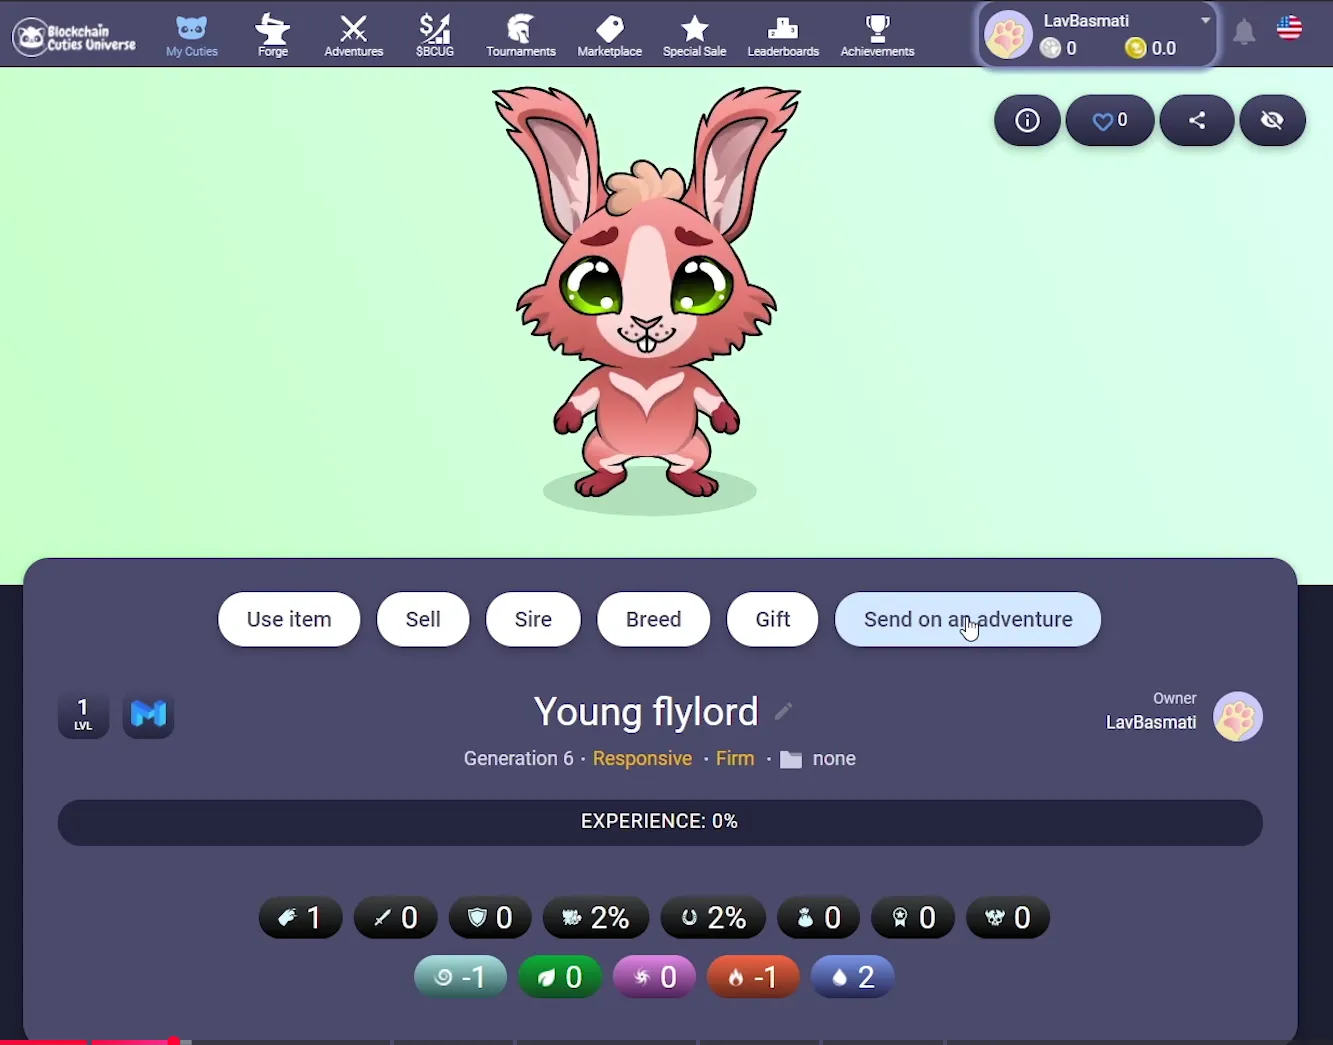Click the silver coin balance in header

click(1059, 48)
